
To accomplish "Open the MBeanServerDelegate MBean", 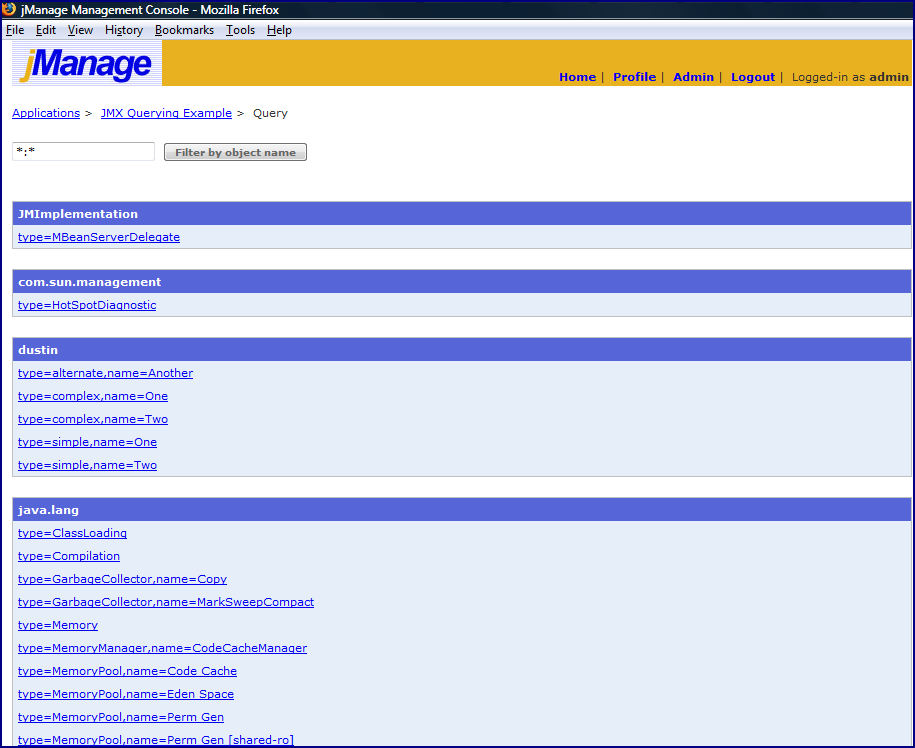I will click(x=97, y=237).
